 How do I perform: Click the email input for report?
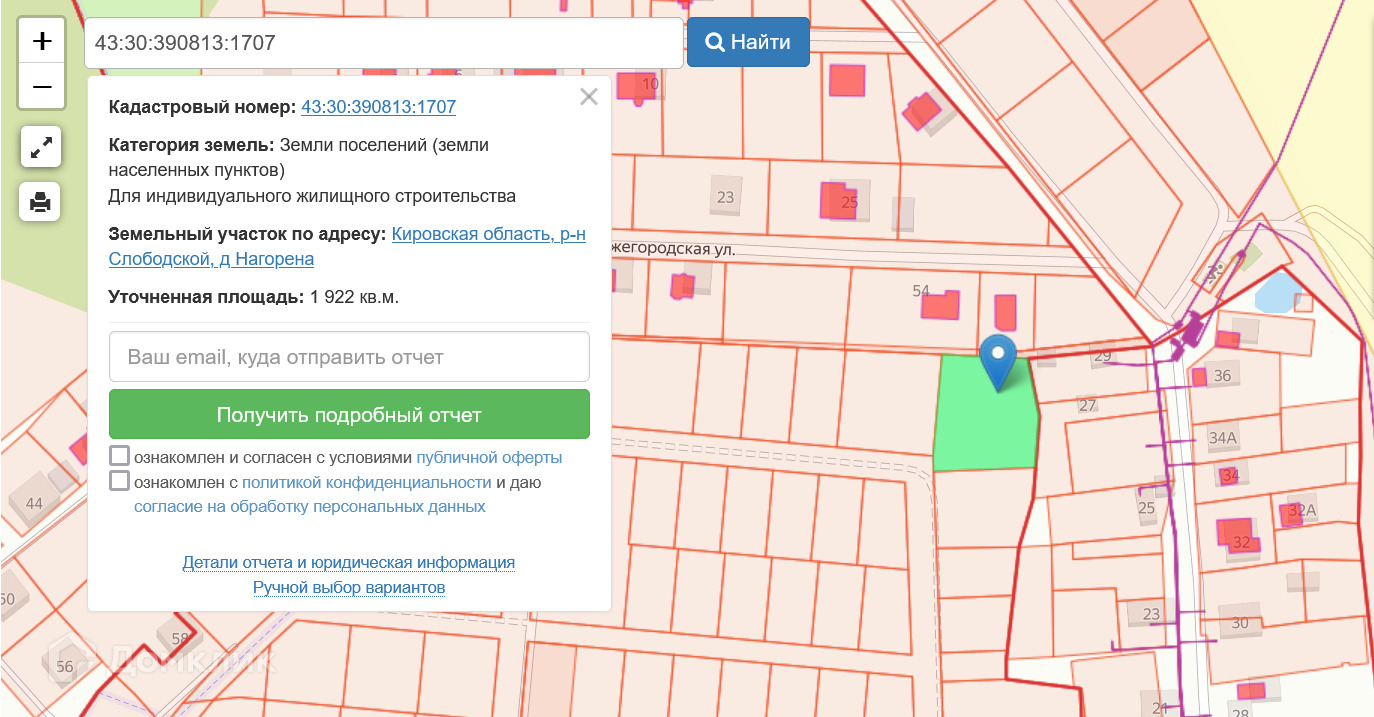pos(349,357)
